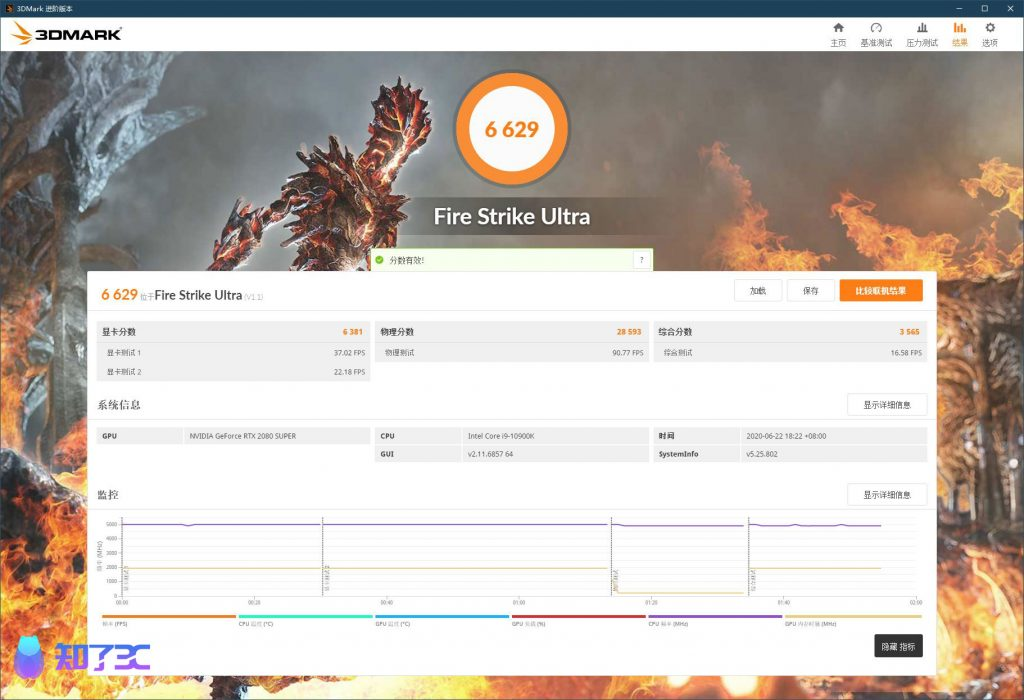The height and width of the screenshot is (700, 1024).
Task: Select the GUI version v2.11.6857 64
Action: [x=490, y=454]
